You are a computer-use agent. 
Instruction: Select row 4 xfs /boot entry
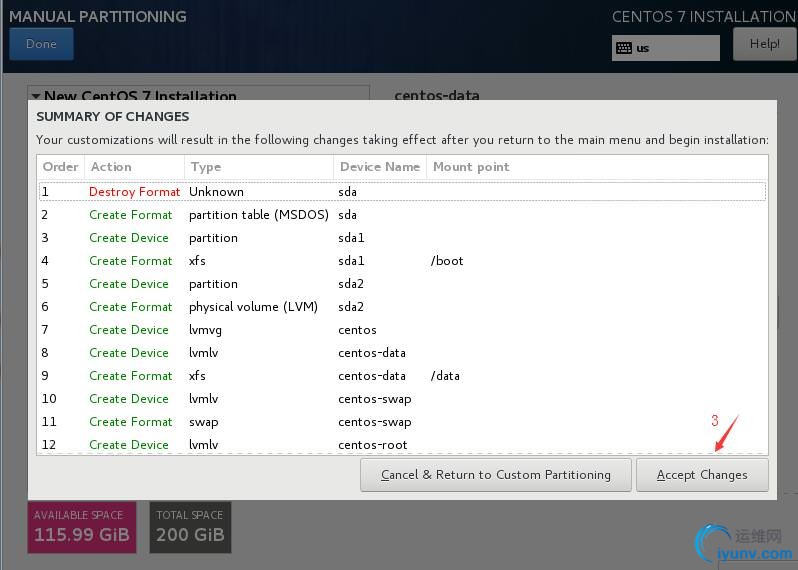coord(402,261)
